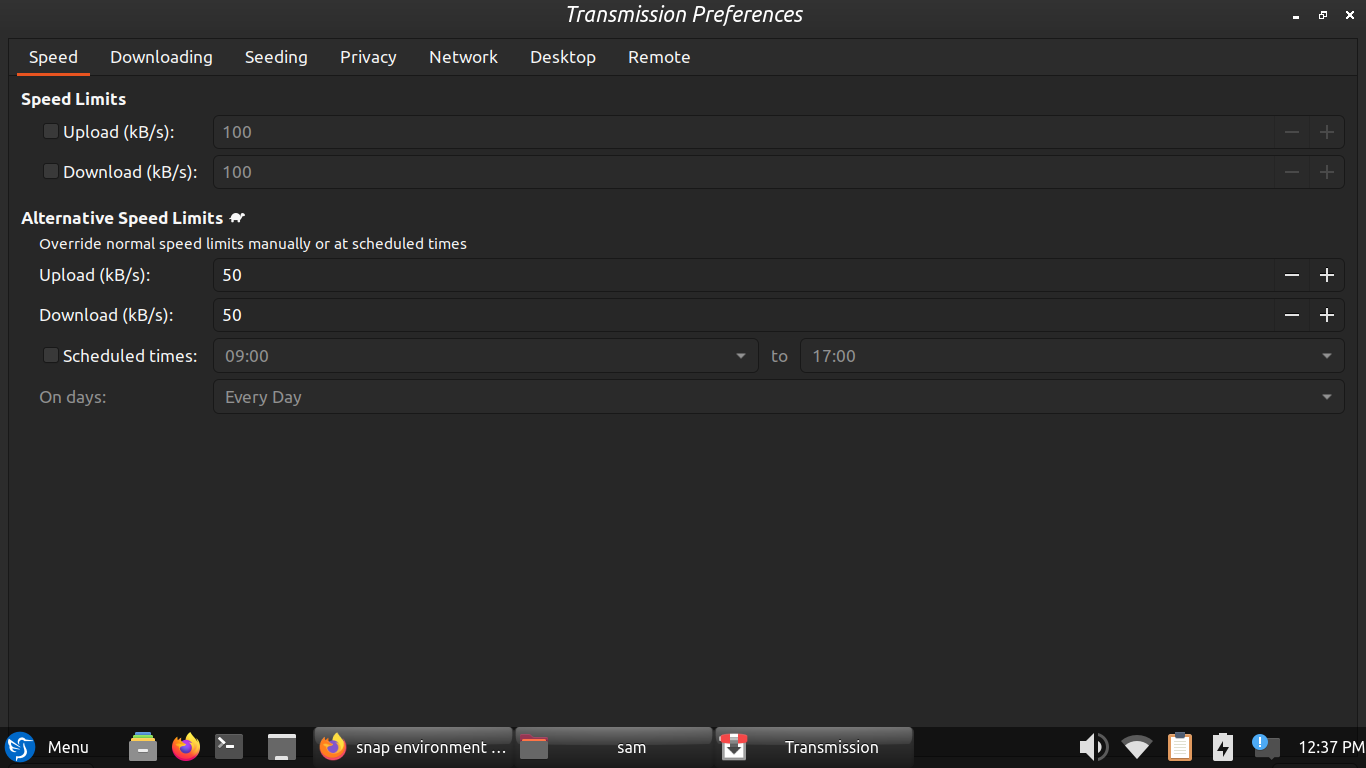Enable the Download speed limit checkbox
1366x768 pixels.
coord(50,171)
